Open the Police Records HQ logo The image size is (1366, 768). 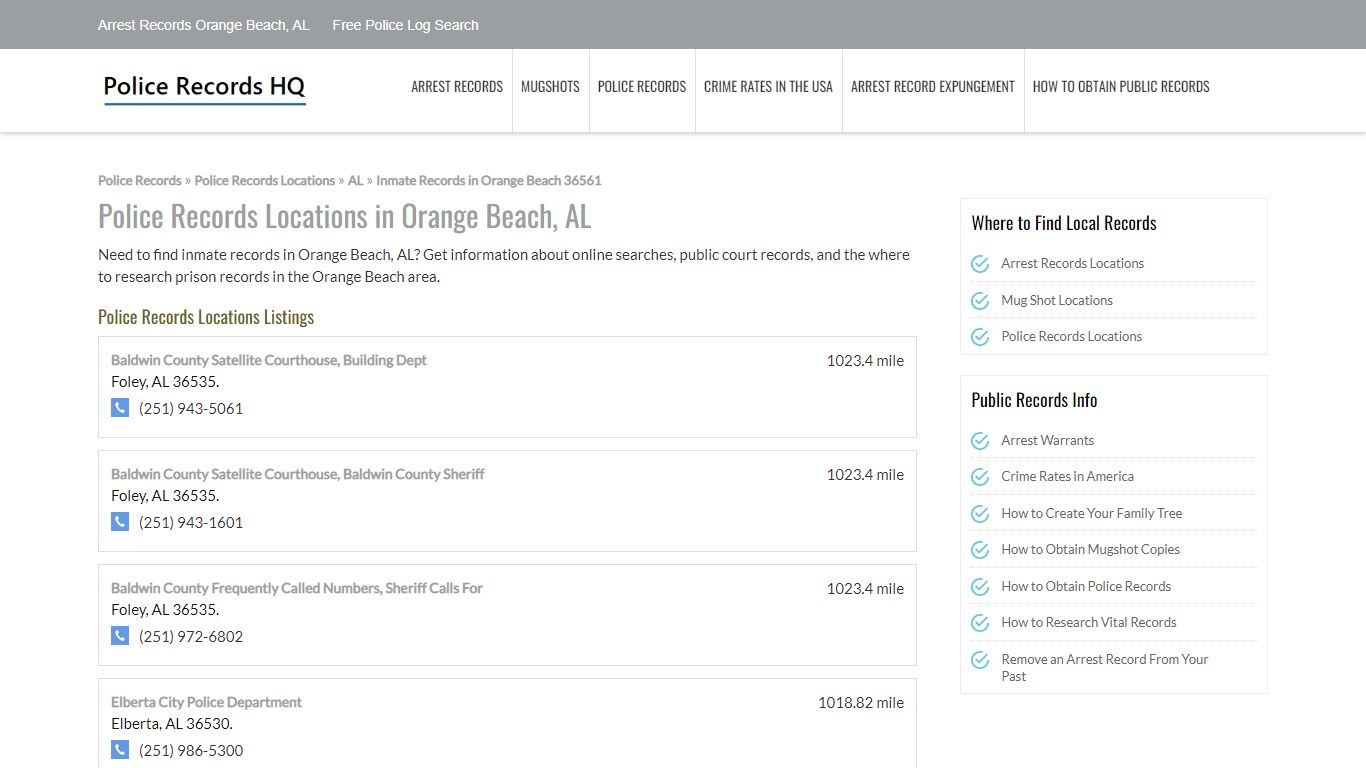(x=204, y=88)
